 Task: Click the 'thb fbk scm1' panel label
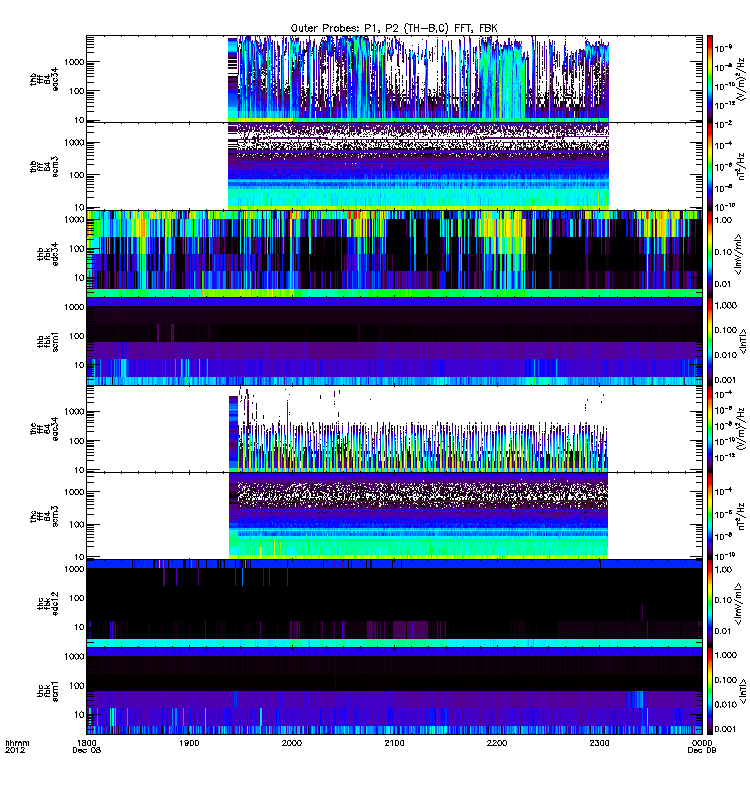click(48, 341)
